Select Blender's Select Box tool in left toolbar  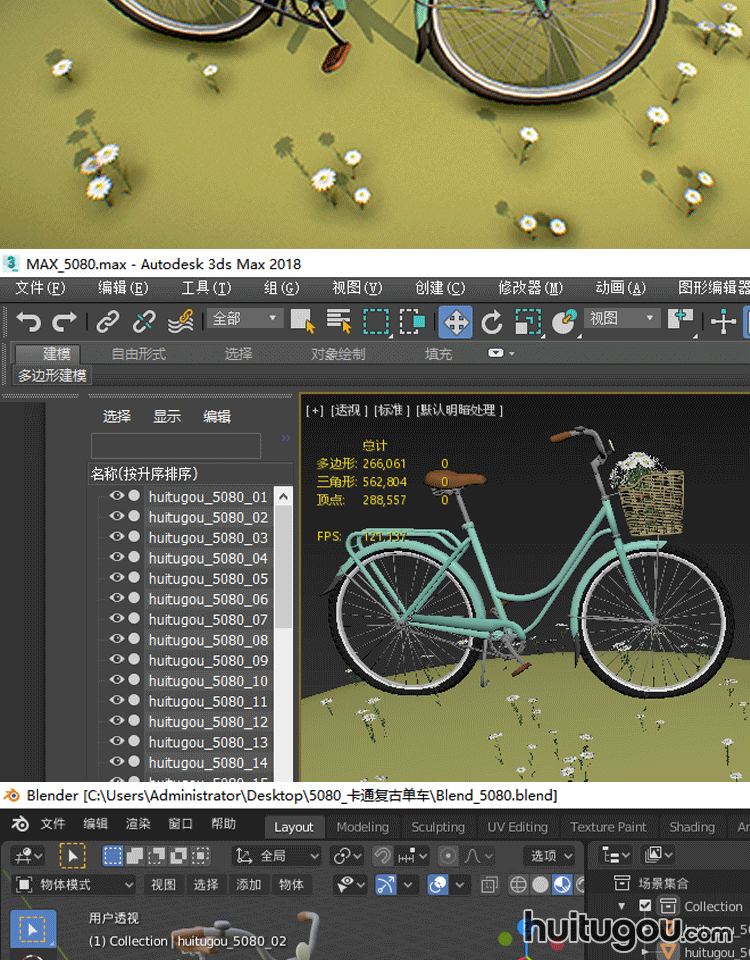pos(33,929)
